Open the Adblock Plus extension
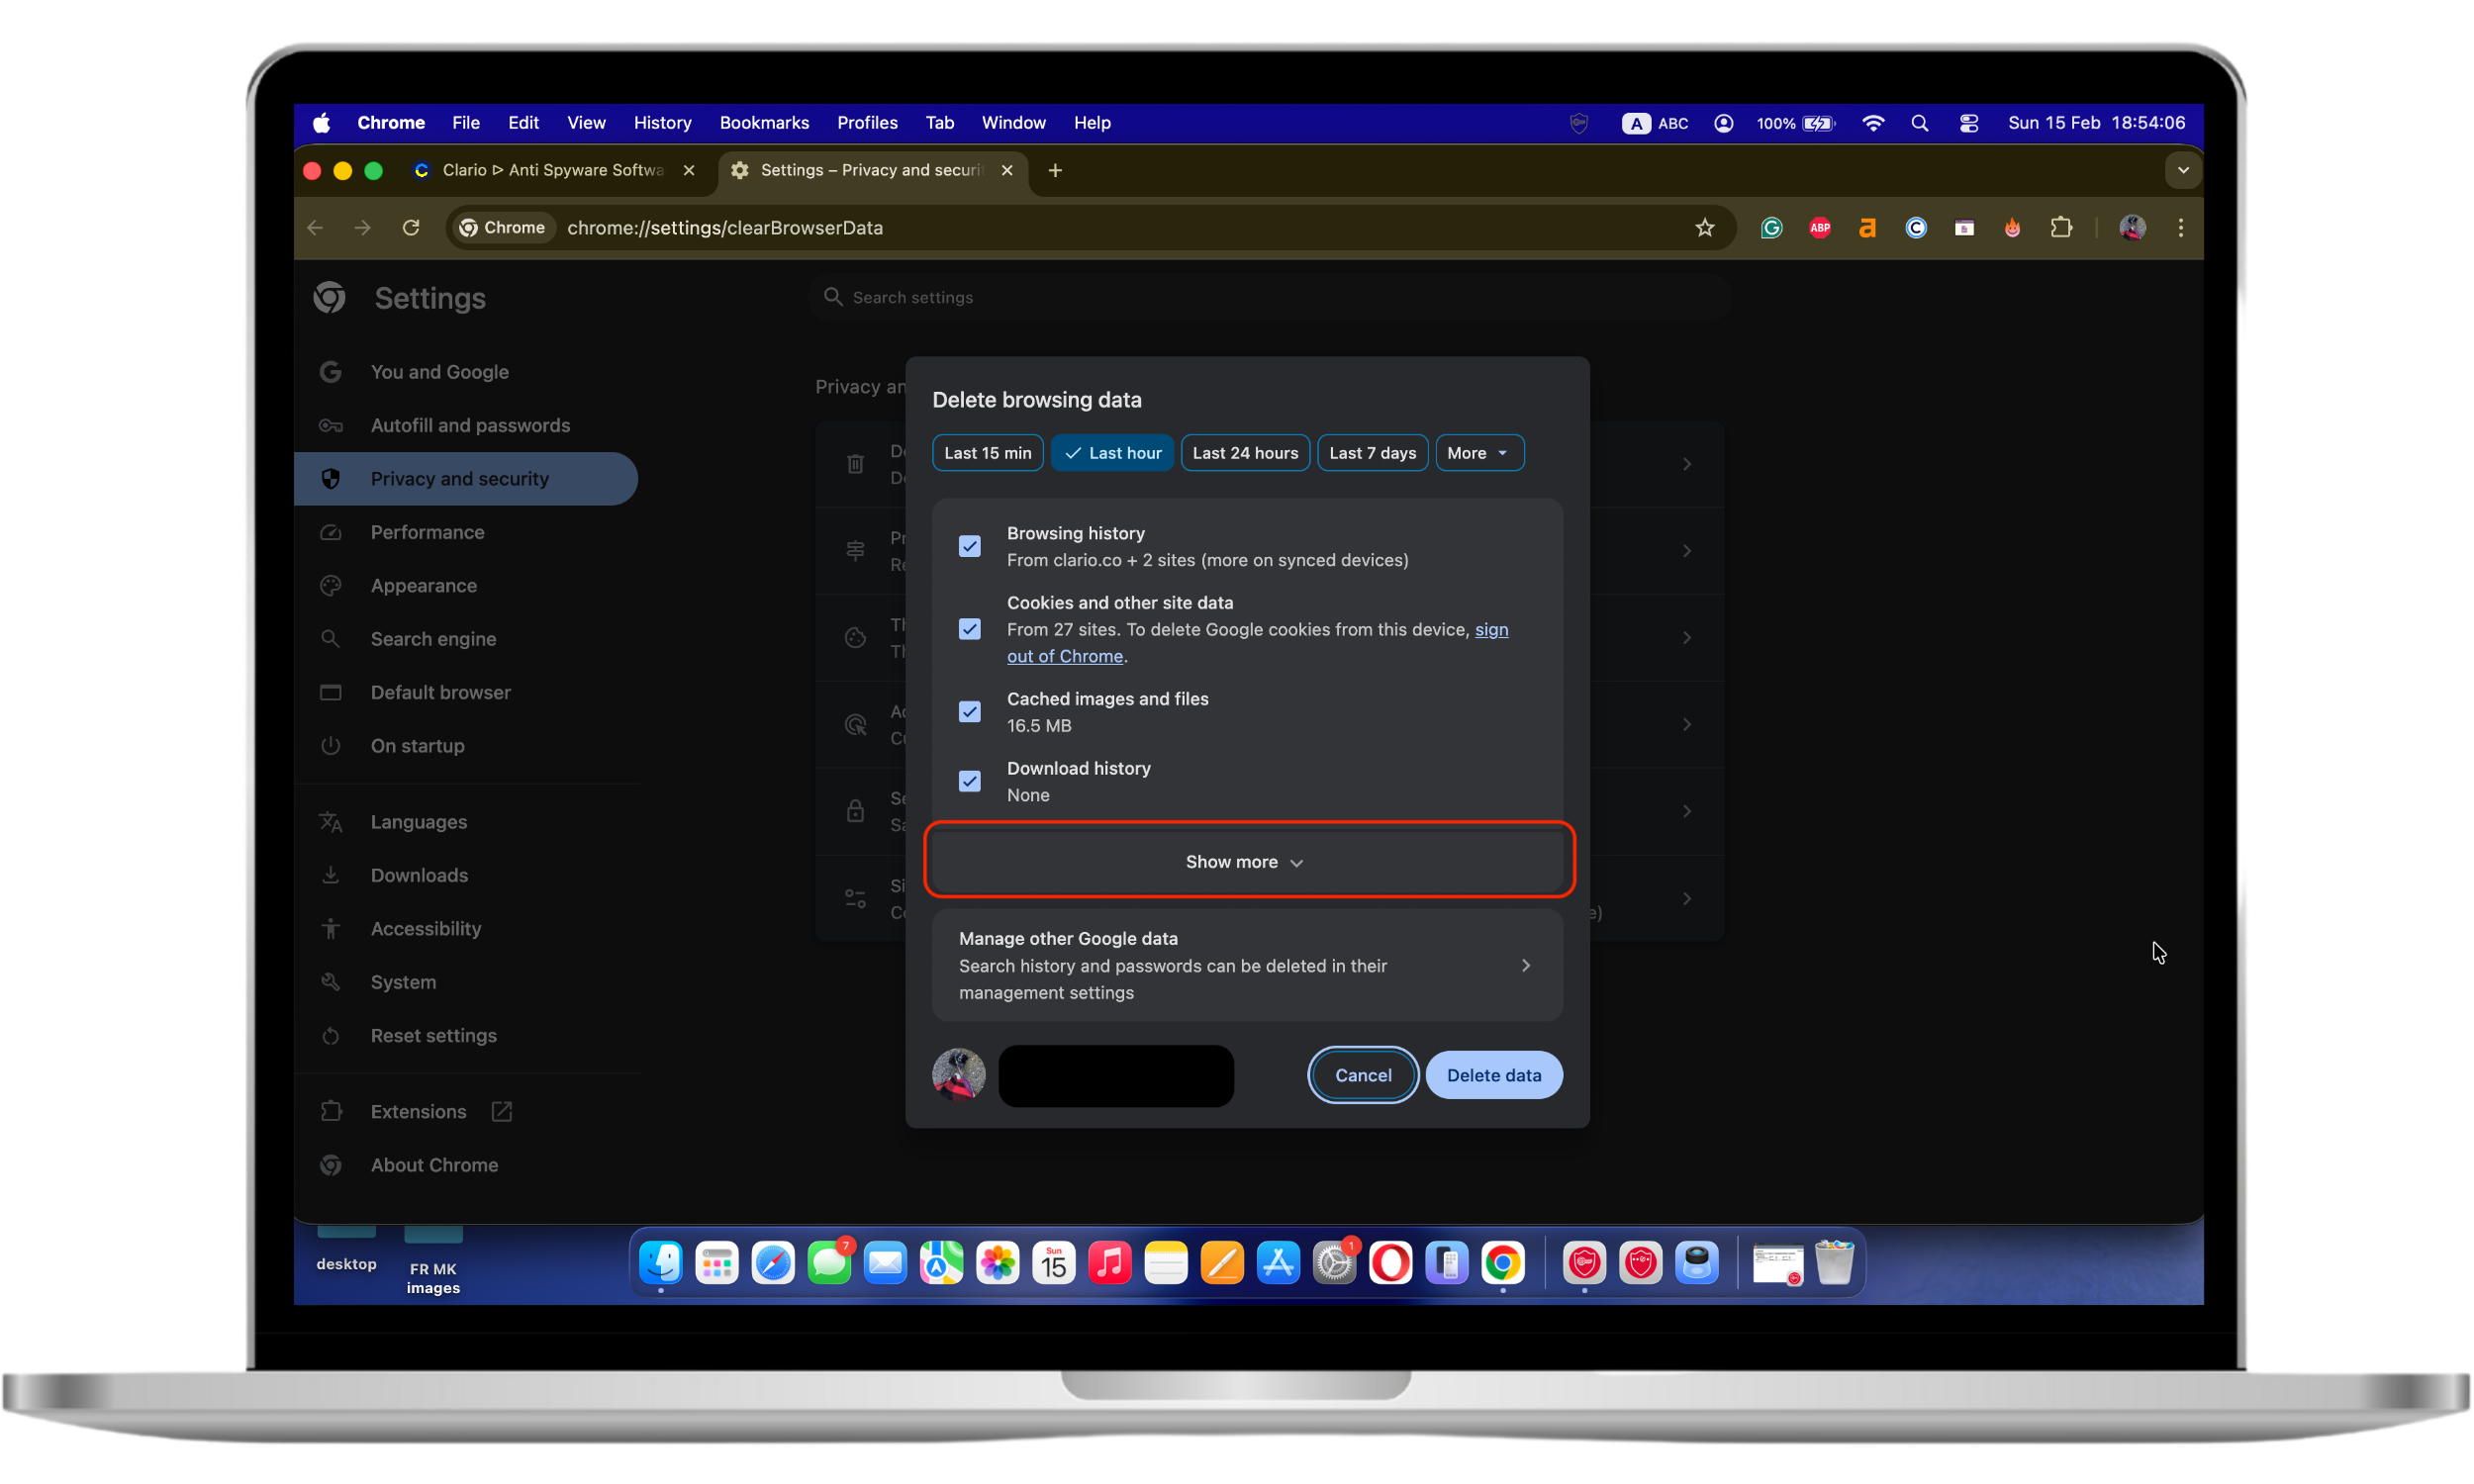2474x1484 pixels. click(x=1818, y=227)
